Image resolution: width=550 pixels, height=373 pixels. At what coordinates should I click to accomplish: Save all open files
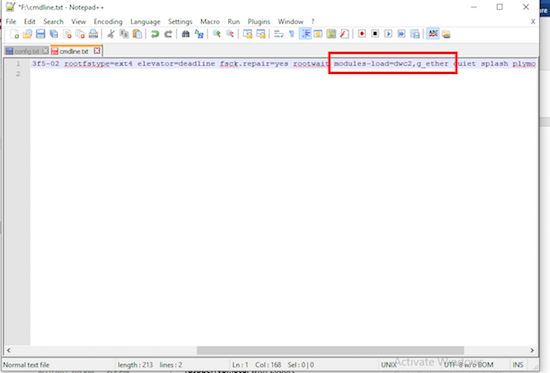[54, 34]
